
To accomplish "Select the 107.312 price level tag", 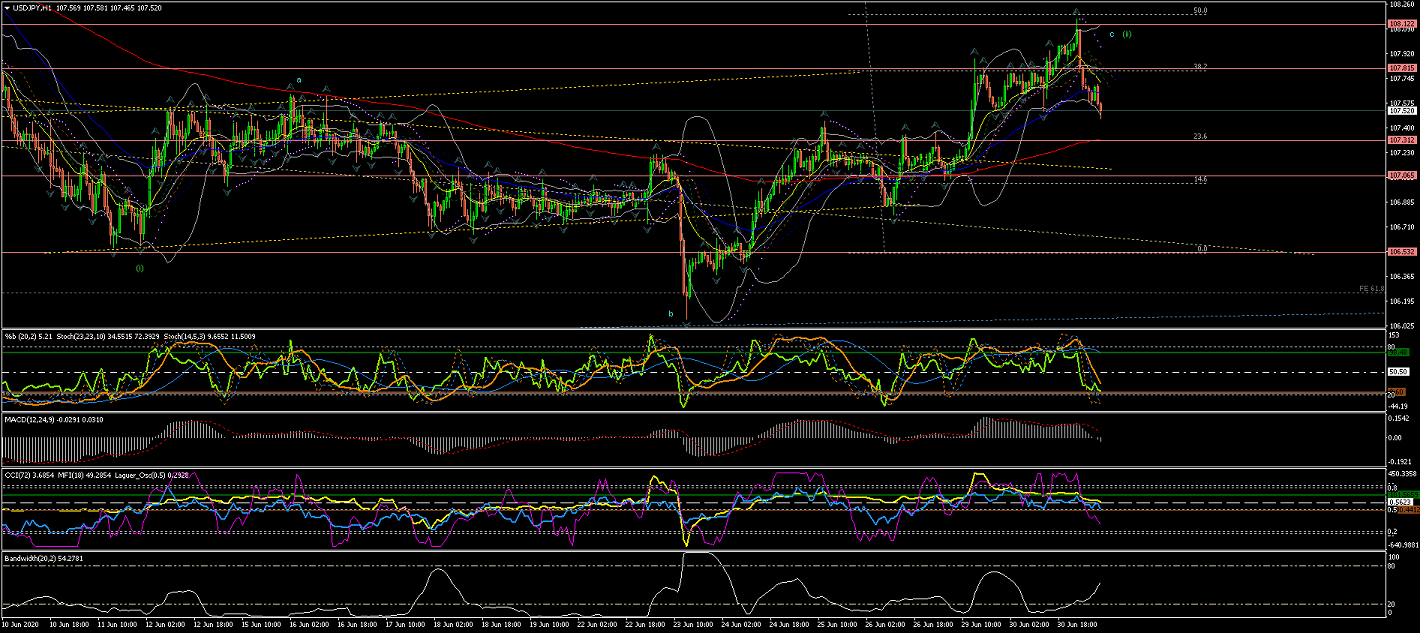I will (1401, 141).
